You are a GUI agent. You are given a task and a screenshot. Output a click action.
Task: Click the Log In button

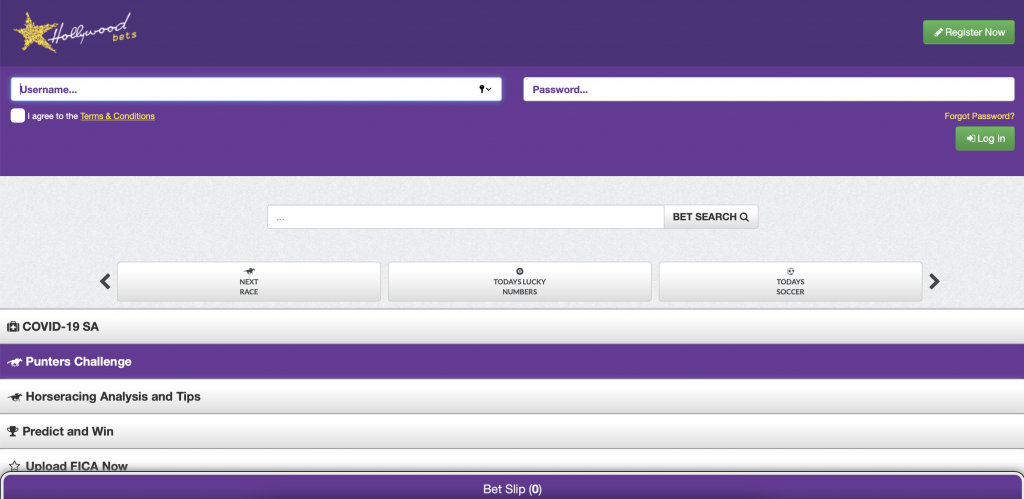(x=985, y=138)
